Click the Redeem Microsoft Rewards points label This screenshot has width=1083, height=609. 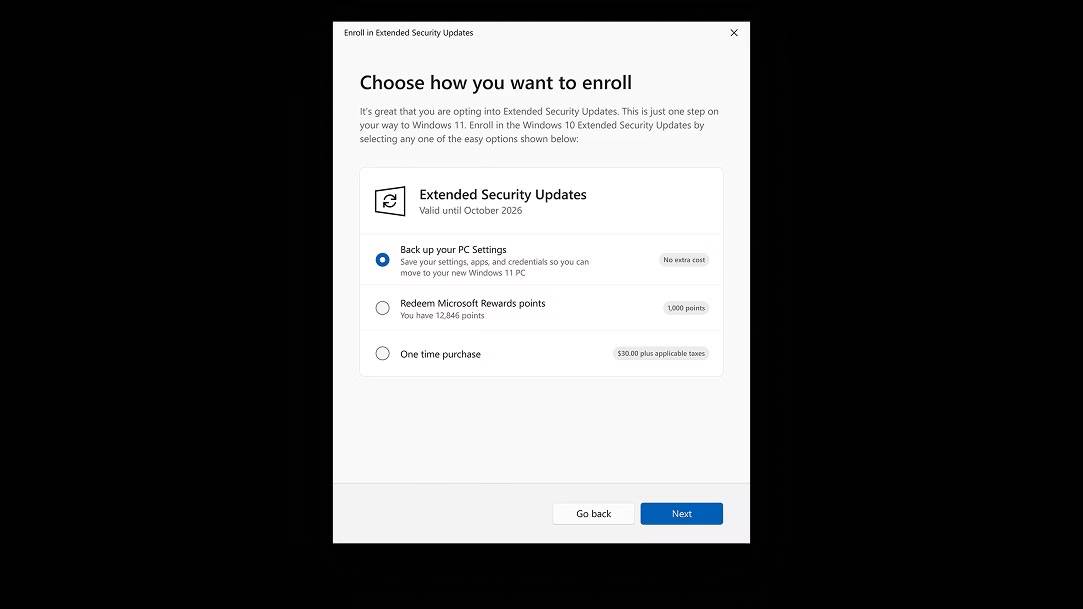(x=472, y=303)
